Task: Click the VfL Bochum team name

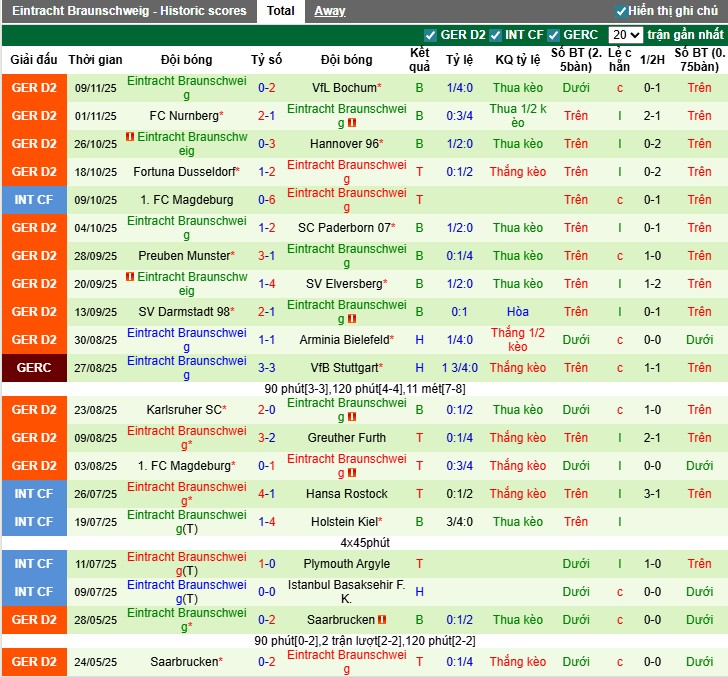Action: tap(346, 88)
